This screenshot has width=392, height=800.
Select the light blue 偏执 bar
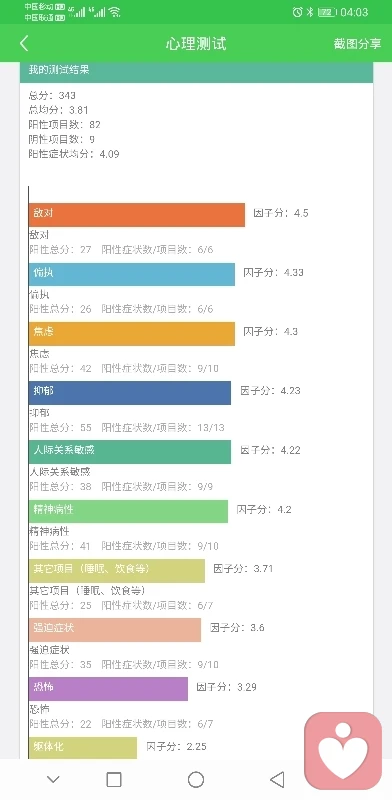pyautogui.click(x=132, y=274)
